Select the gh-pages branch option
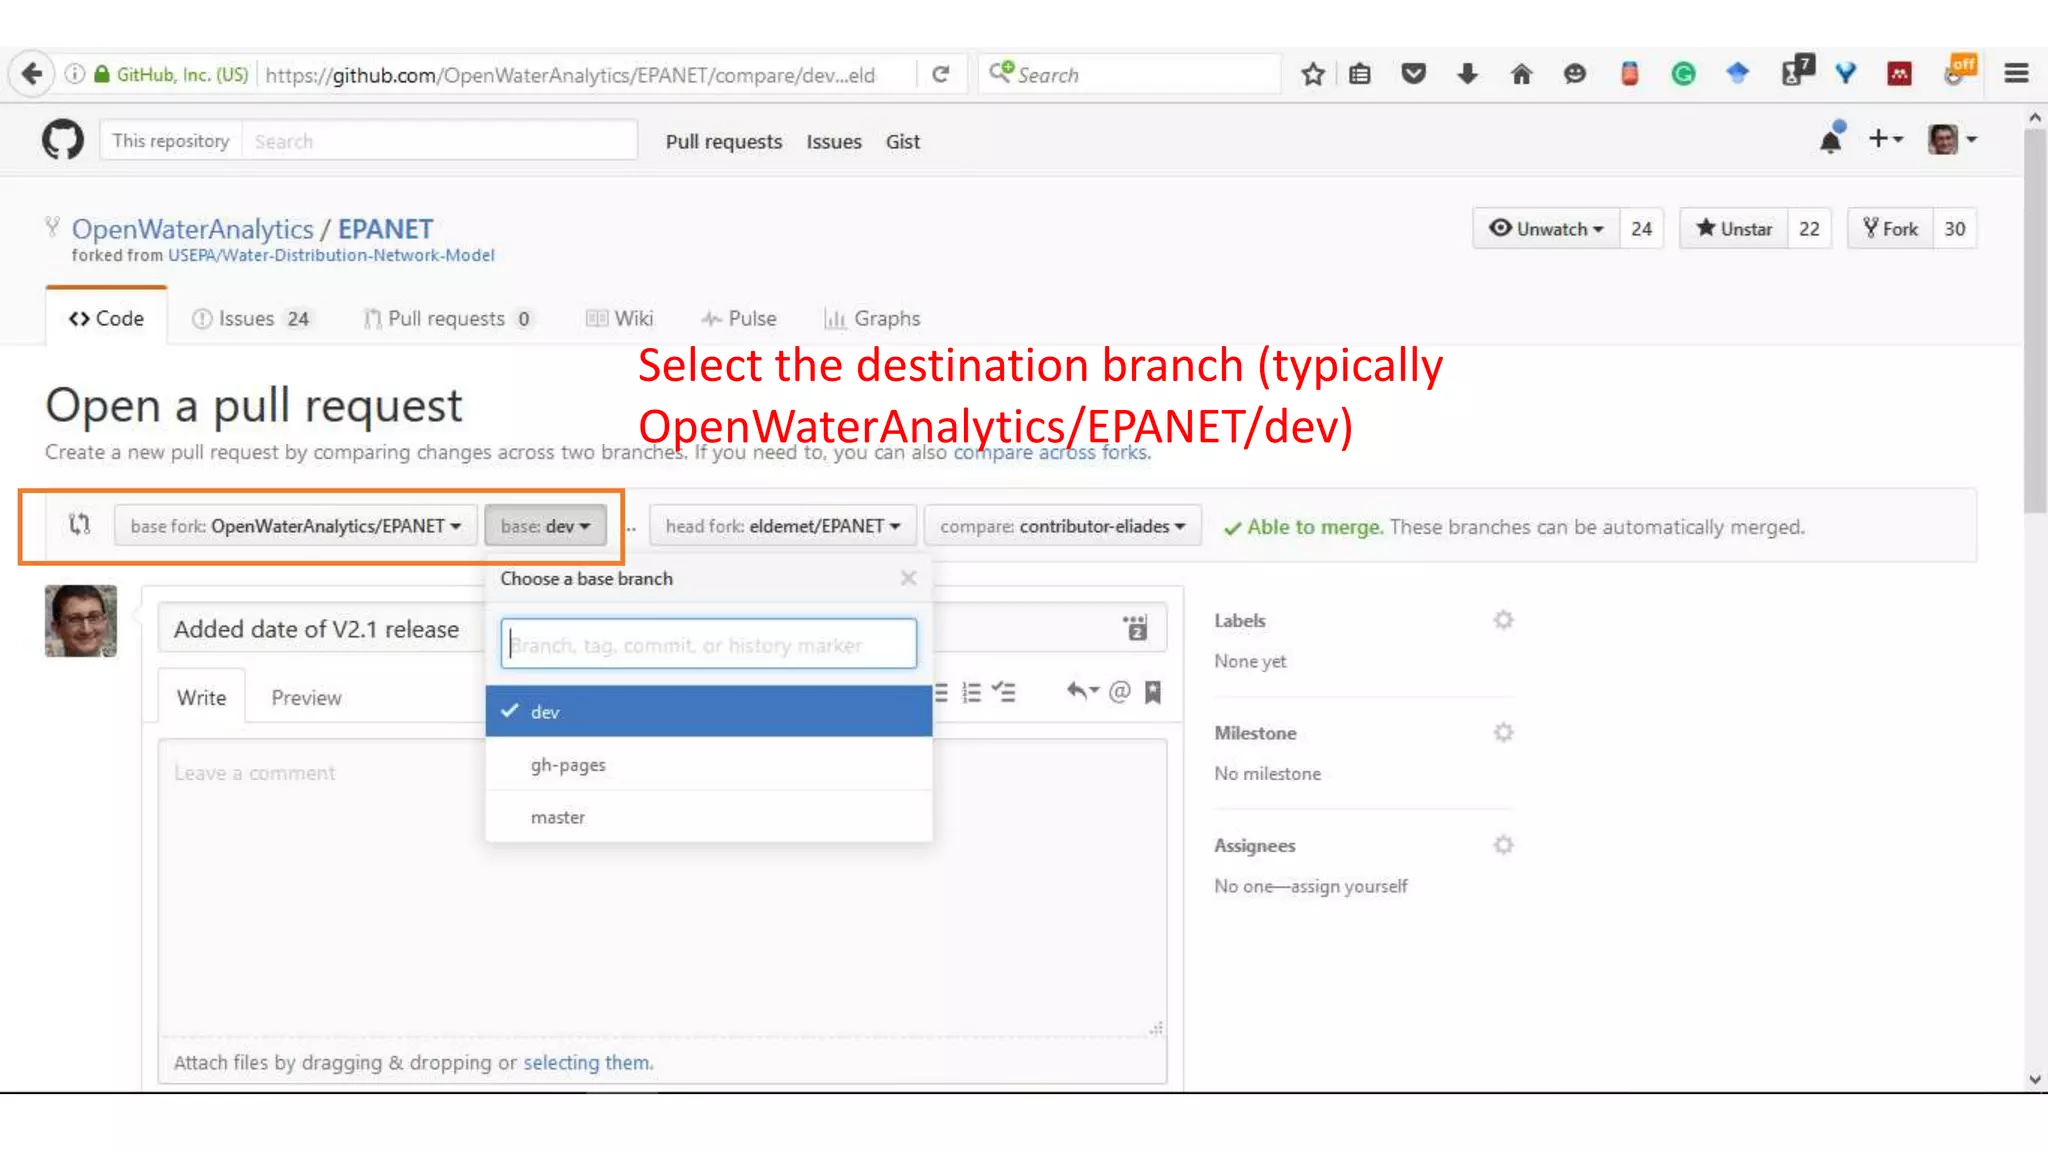The height and width of the screenshot is (1152, 2048). [709, 764]
